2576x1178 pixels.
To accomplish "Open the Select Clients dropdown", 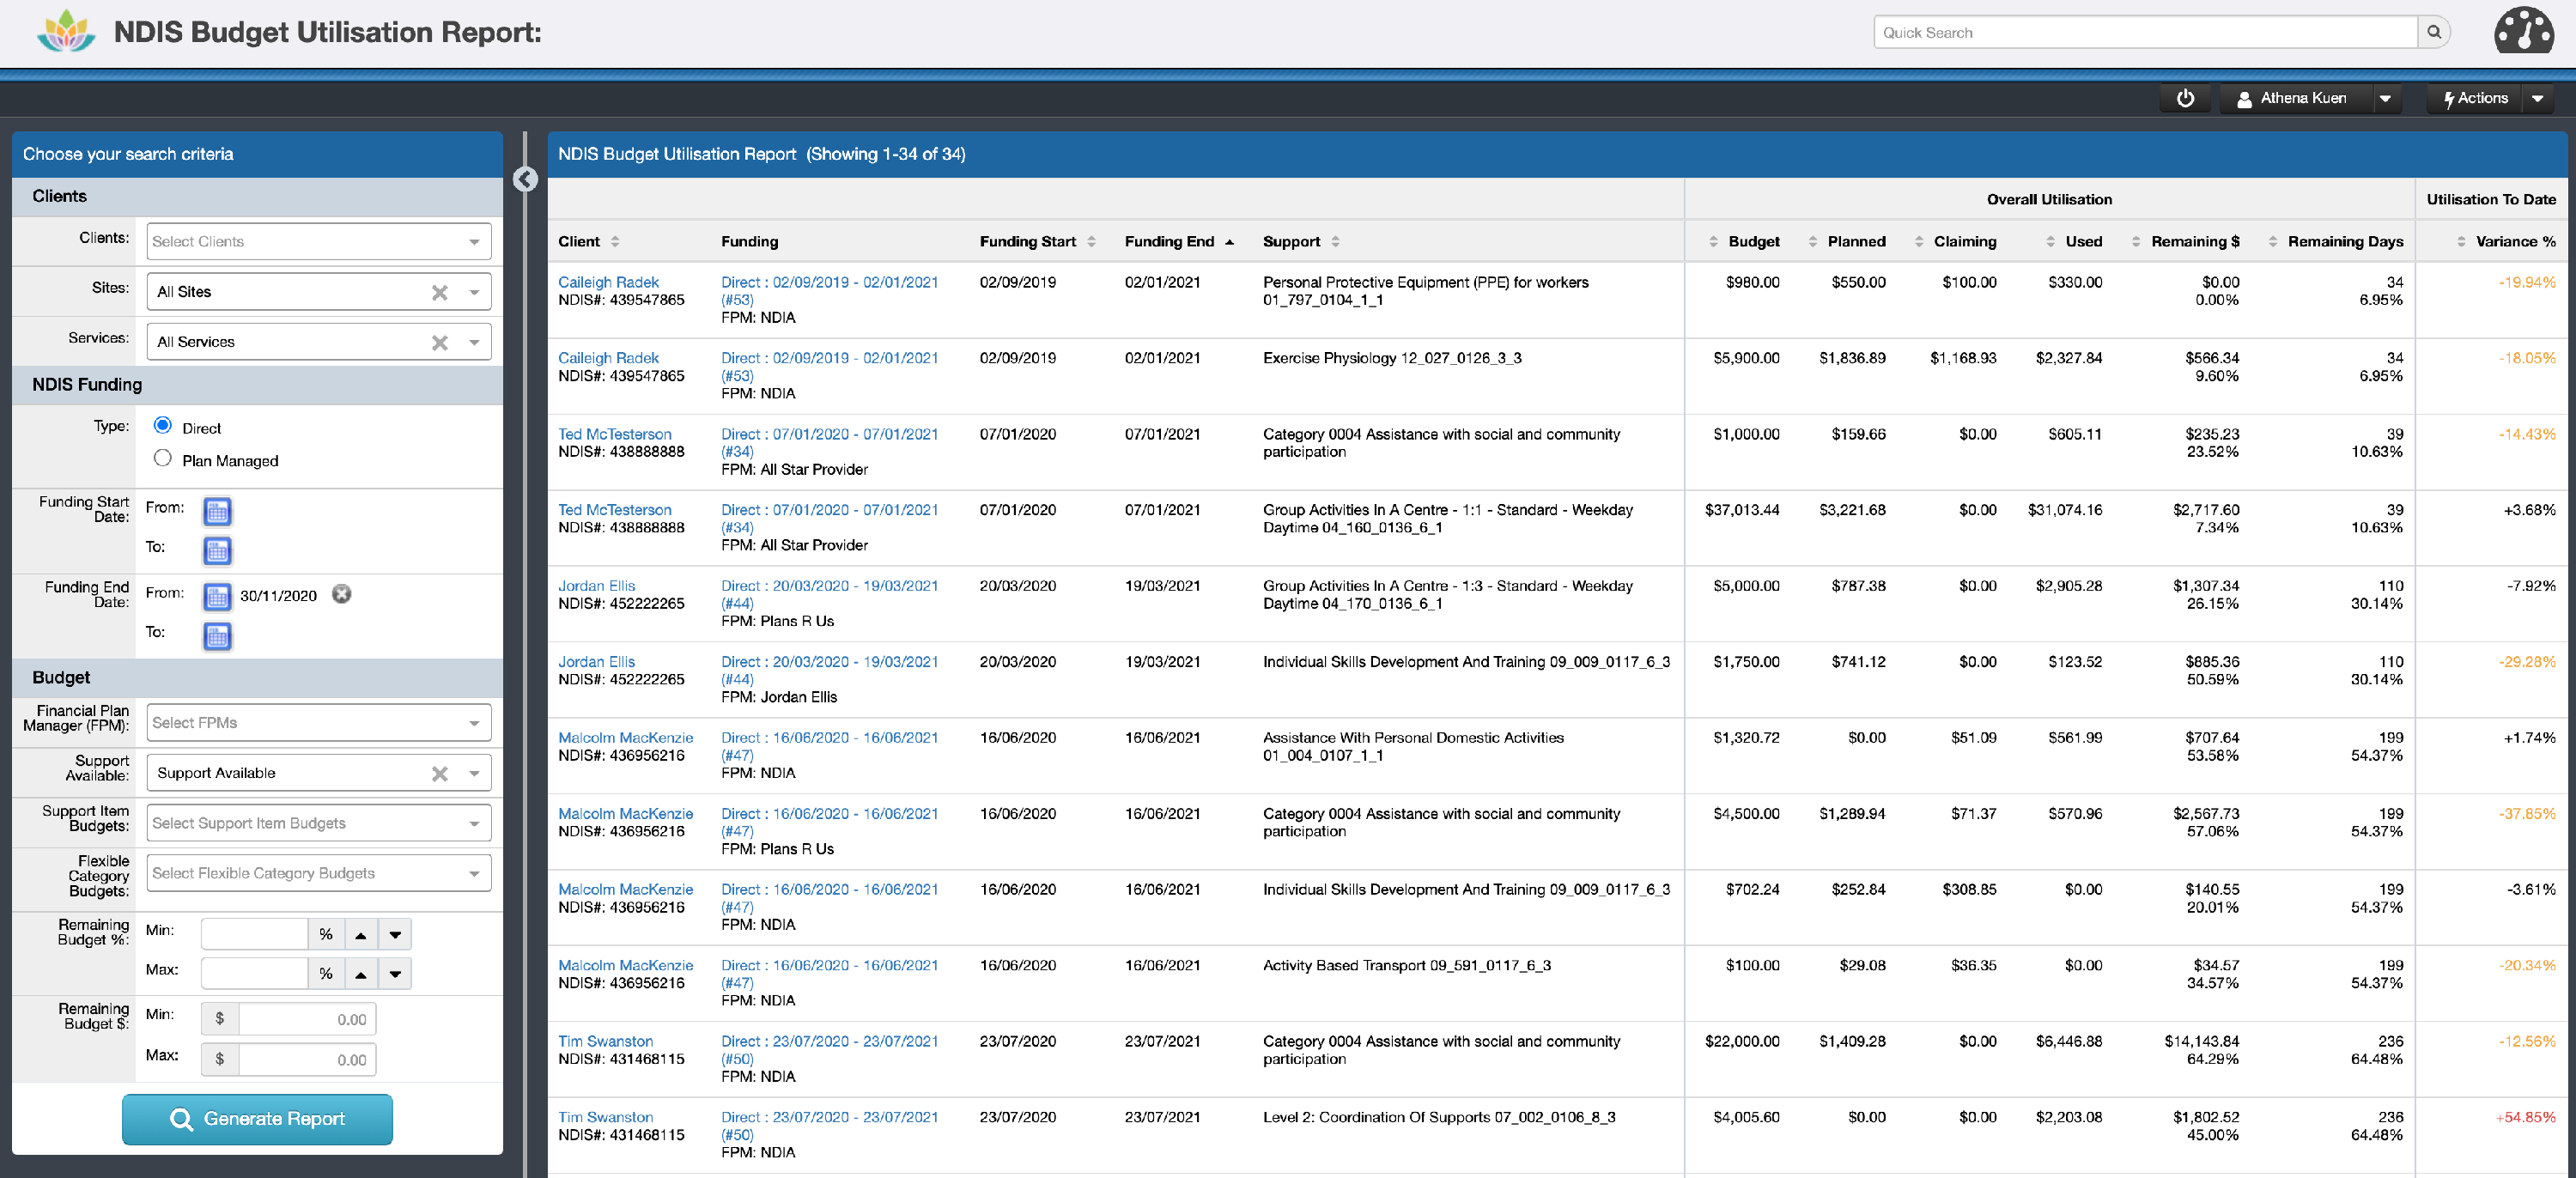I will pyautogui.click(x=318, y=241).
